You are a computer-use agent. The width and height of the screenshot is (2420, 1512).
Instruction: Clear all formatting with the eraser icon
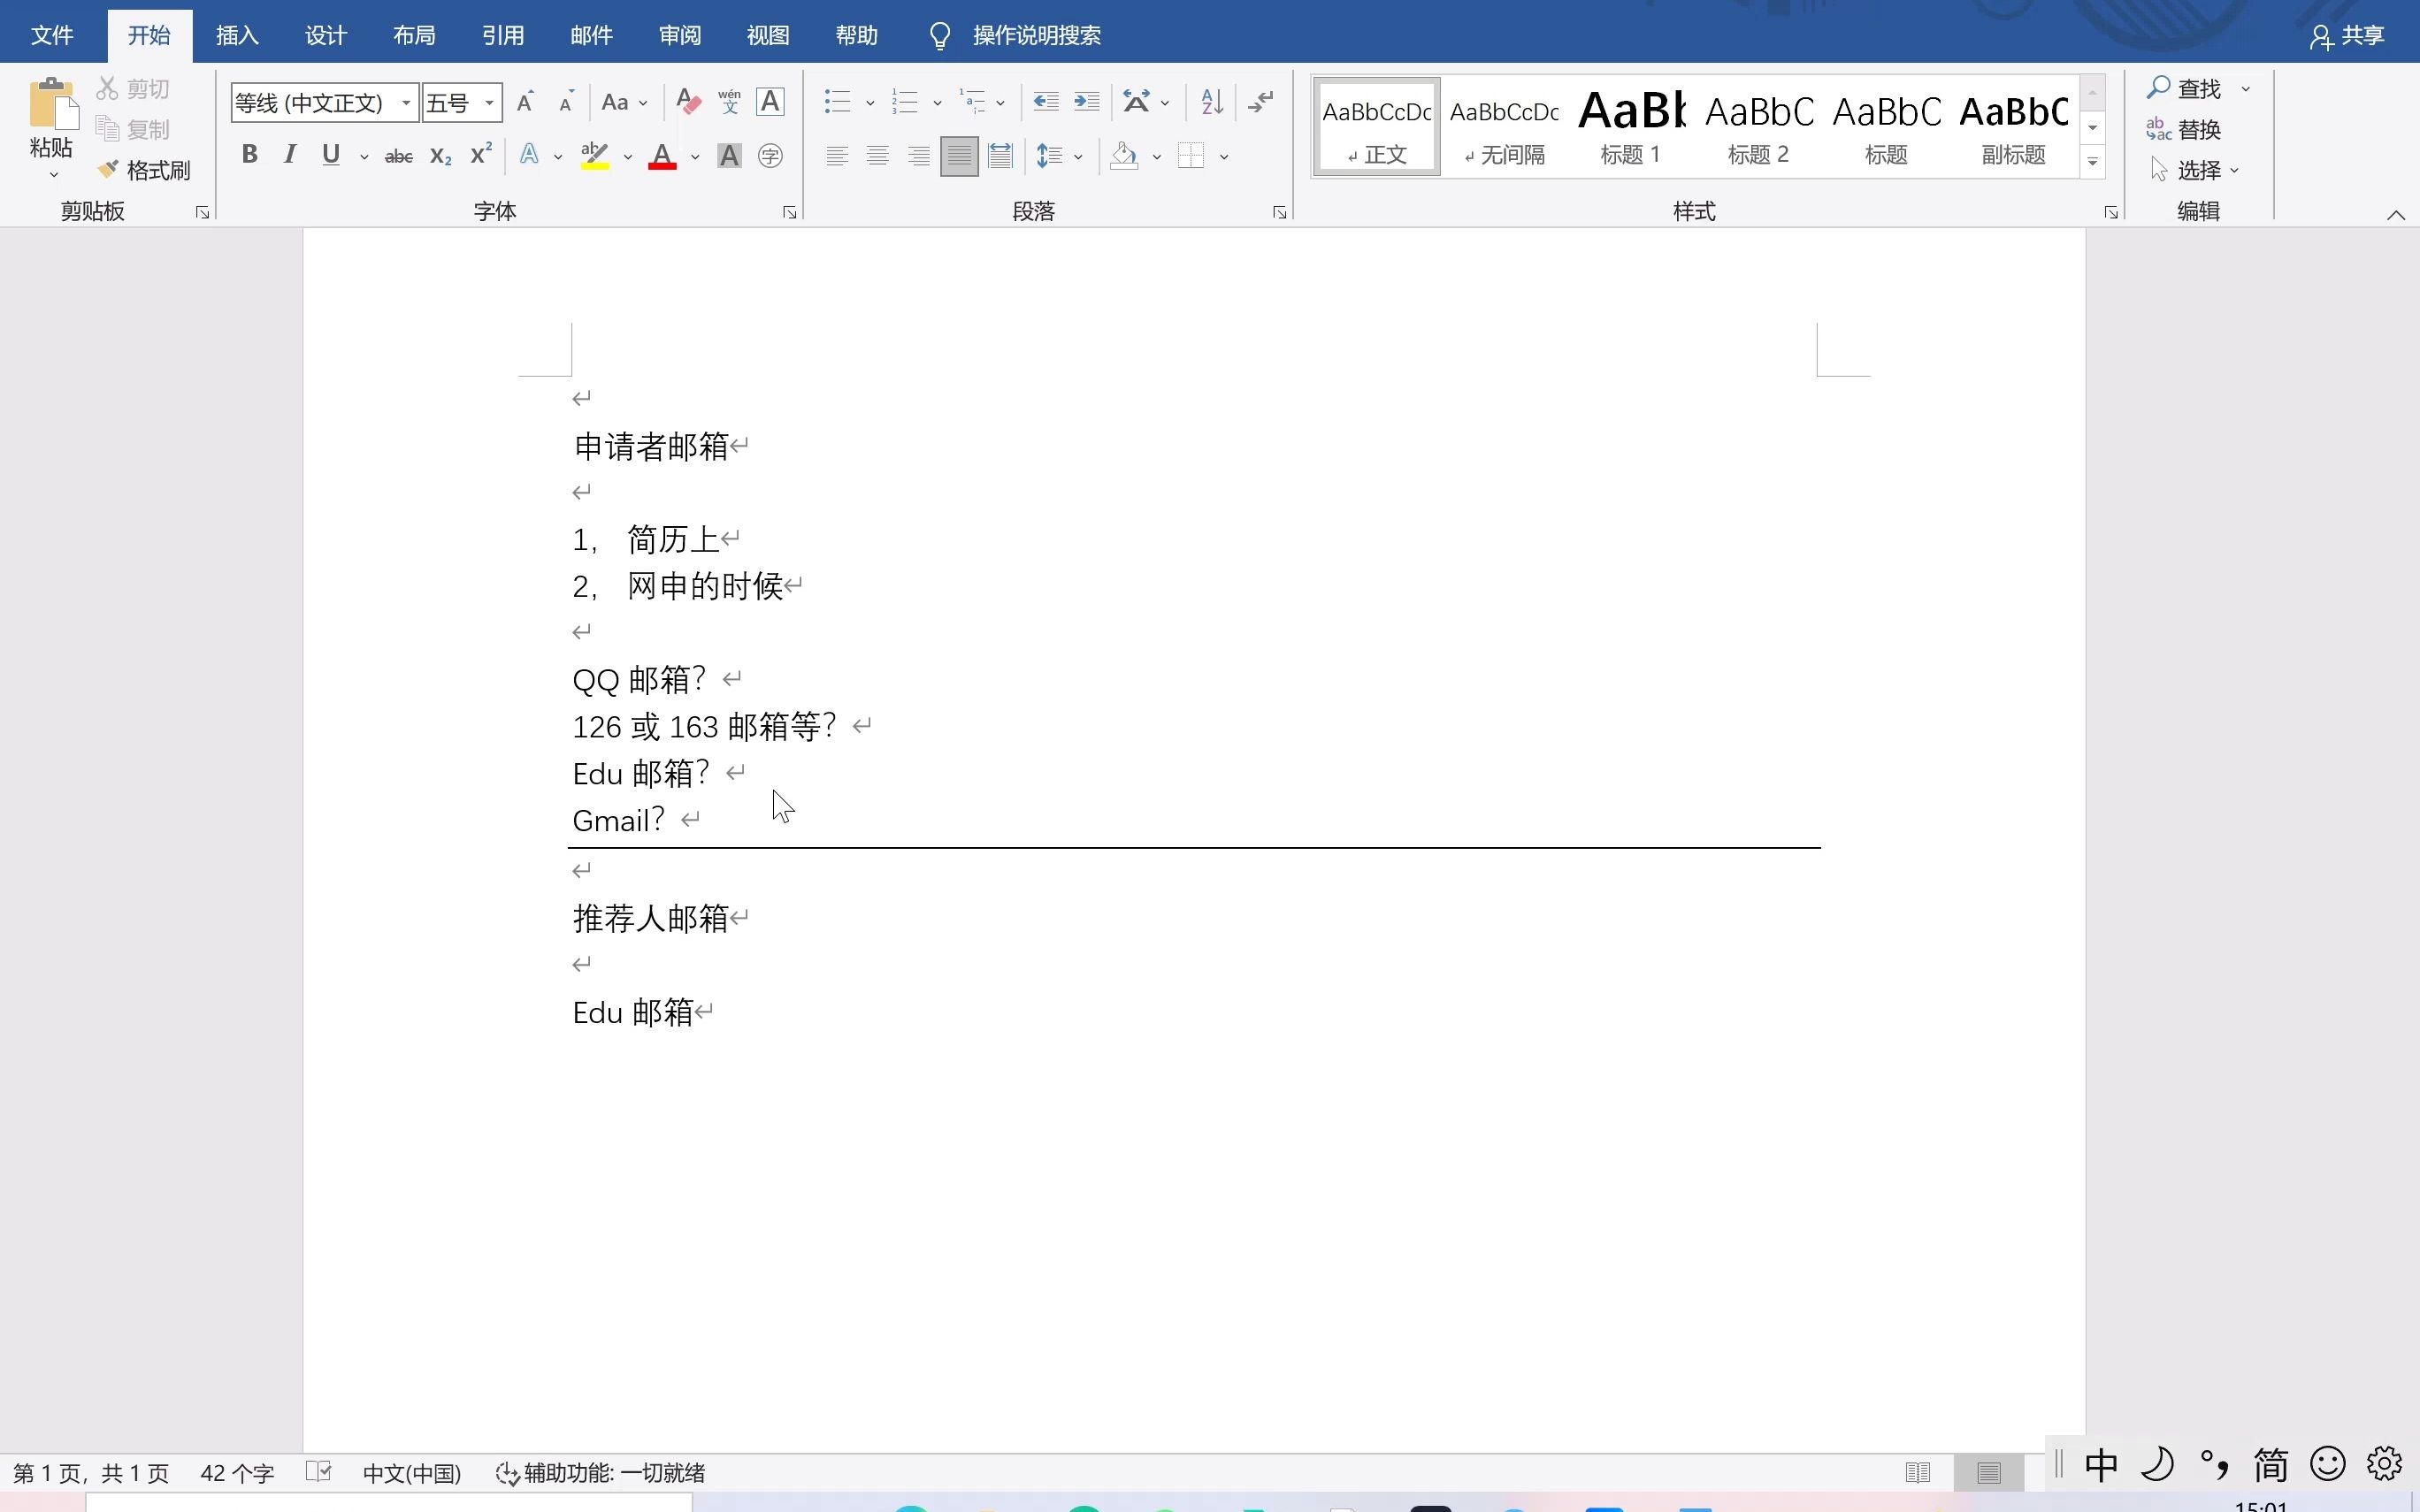[x=688, y=102]
